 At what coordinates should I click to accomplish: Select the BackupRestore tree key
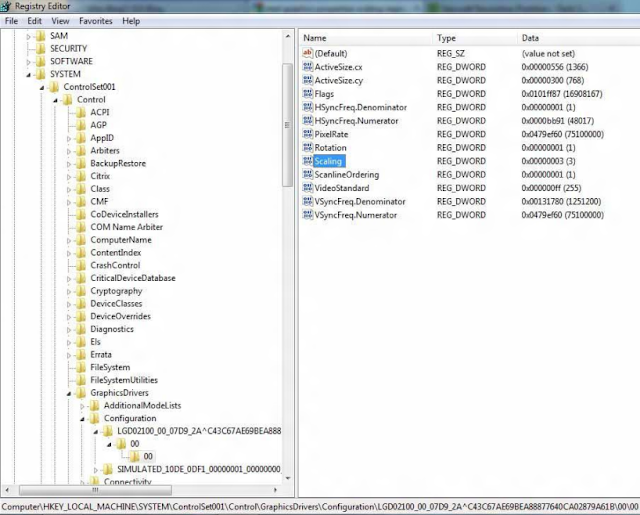118,163
